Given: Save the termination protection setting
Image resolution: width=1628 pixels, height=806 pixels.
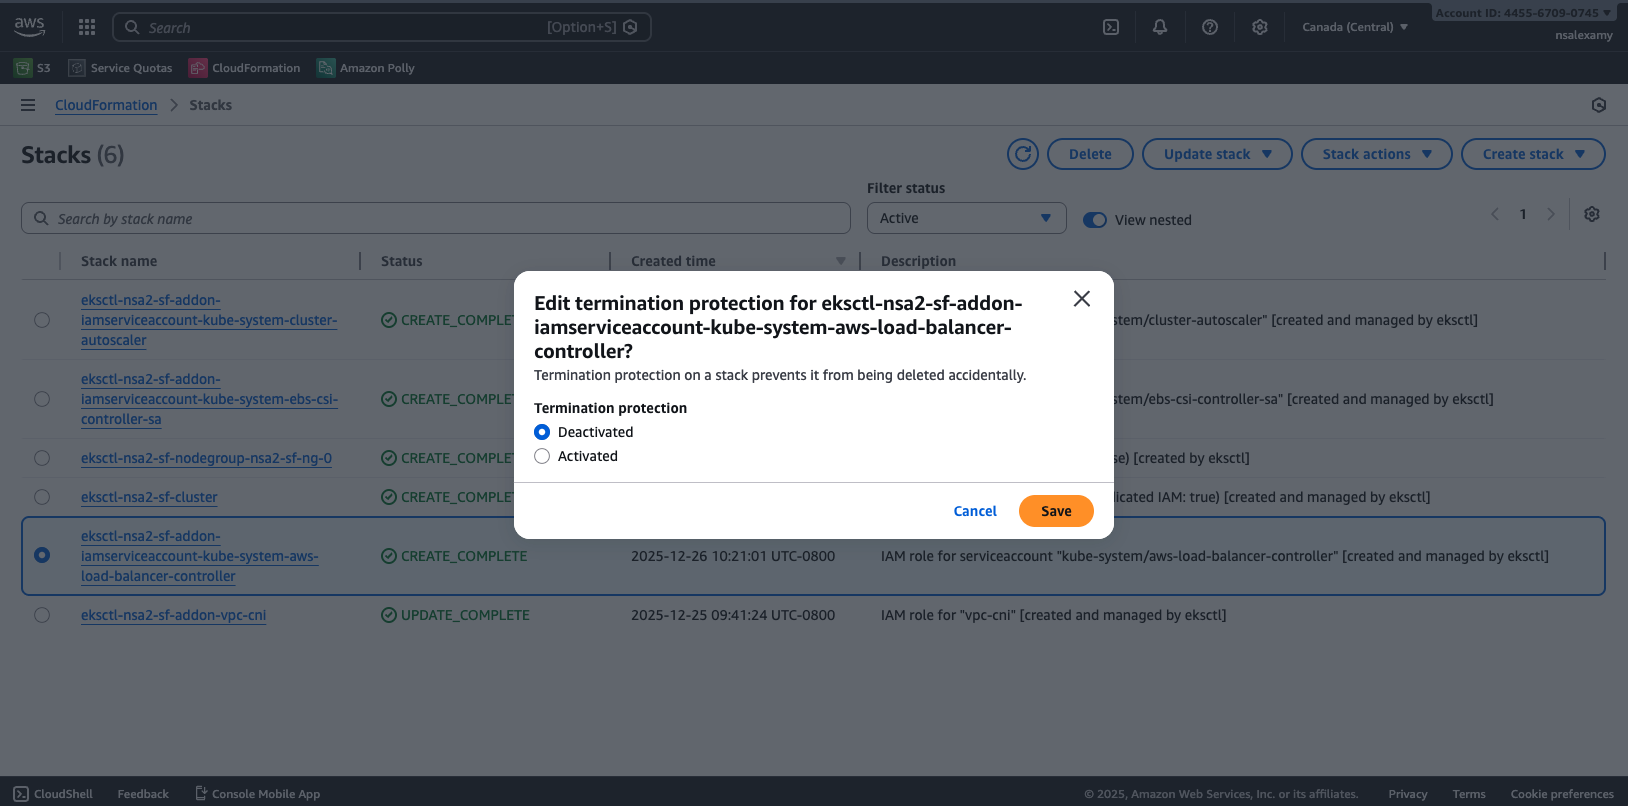Looking at the screenshot, I should tap(1056, 511).
